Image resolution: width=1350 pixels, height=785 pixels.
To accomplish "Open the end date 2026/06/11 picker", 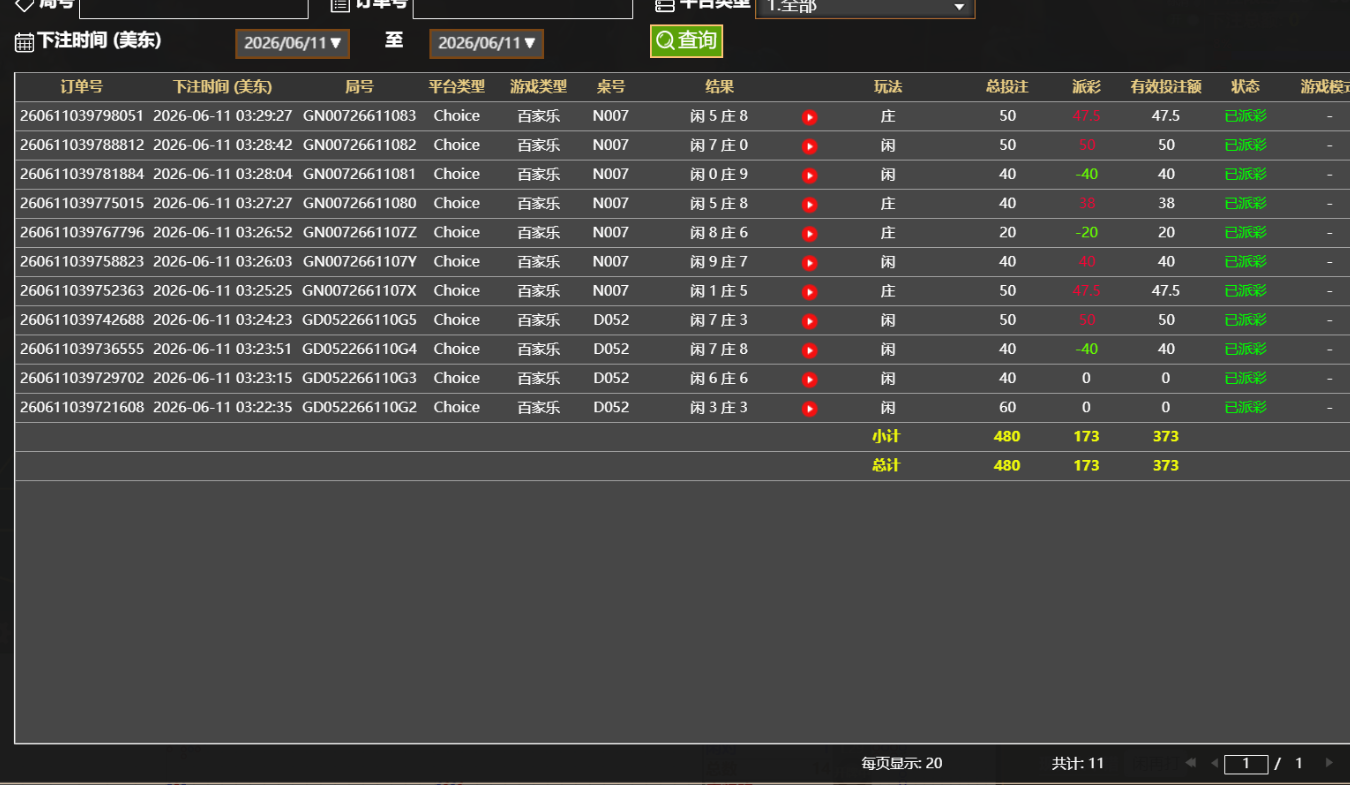I will (x=486, y=43).
